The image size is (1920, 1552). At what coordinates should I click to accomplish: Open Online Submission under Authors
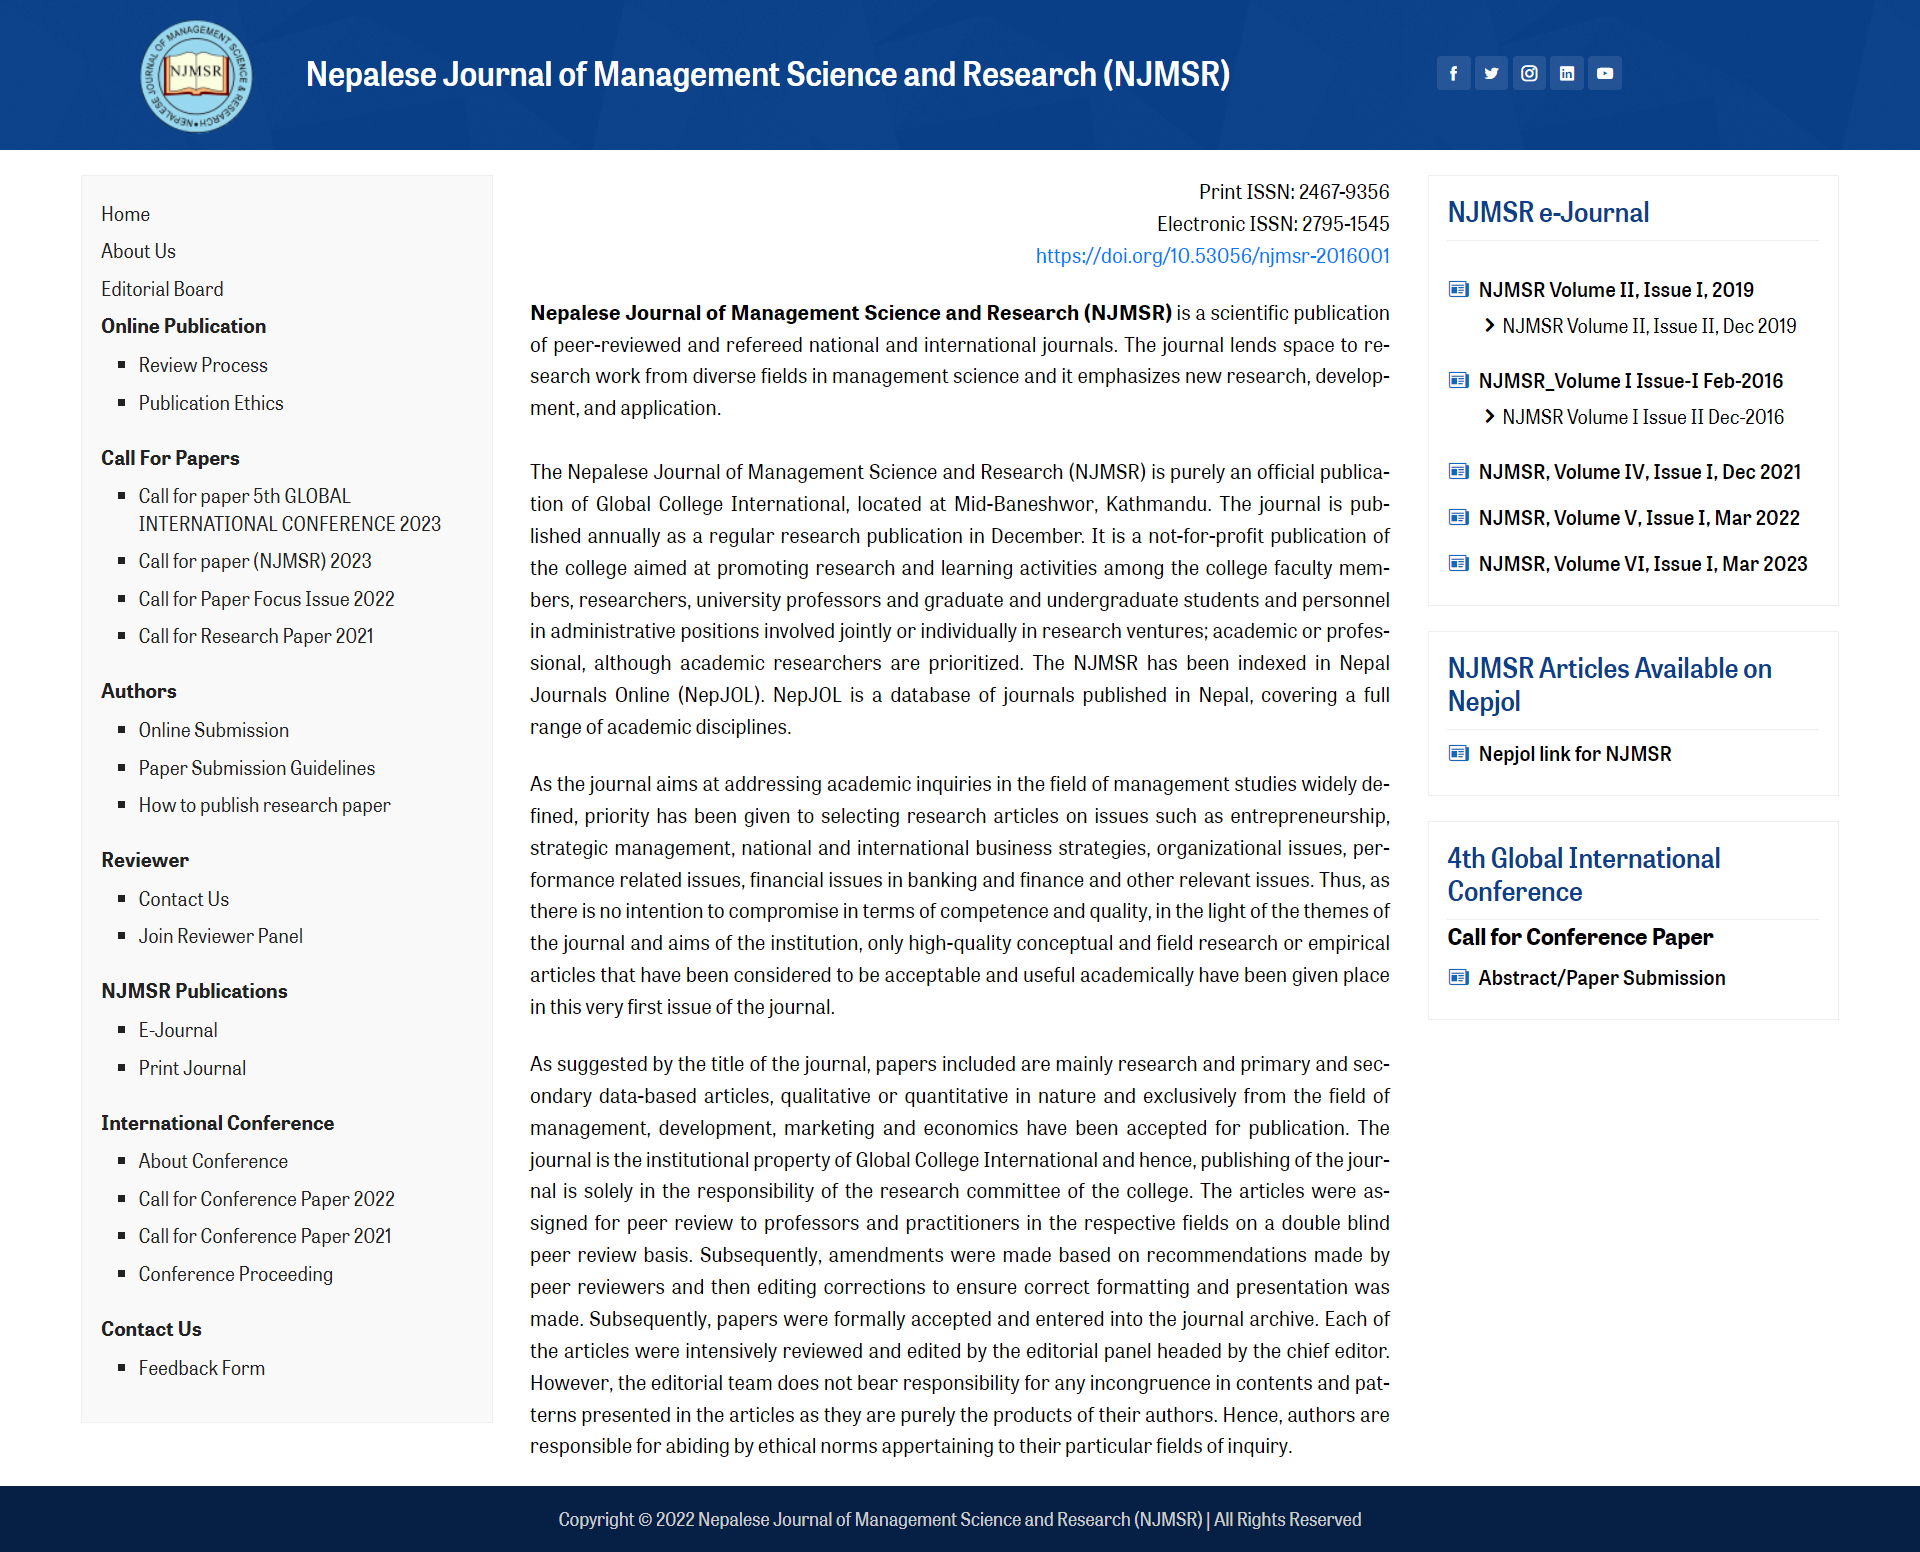213,730
